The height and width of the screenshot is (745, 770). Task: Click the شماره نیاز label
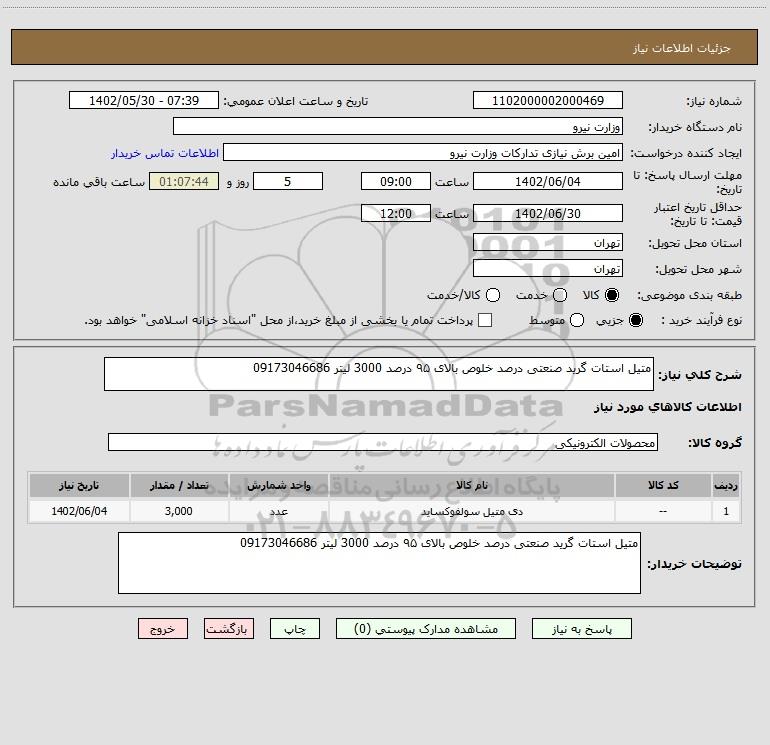(x=714, y=102)
